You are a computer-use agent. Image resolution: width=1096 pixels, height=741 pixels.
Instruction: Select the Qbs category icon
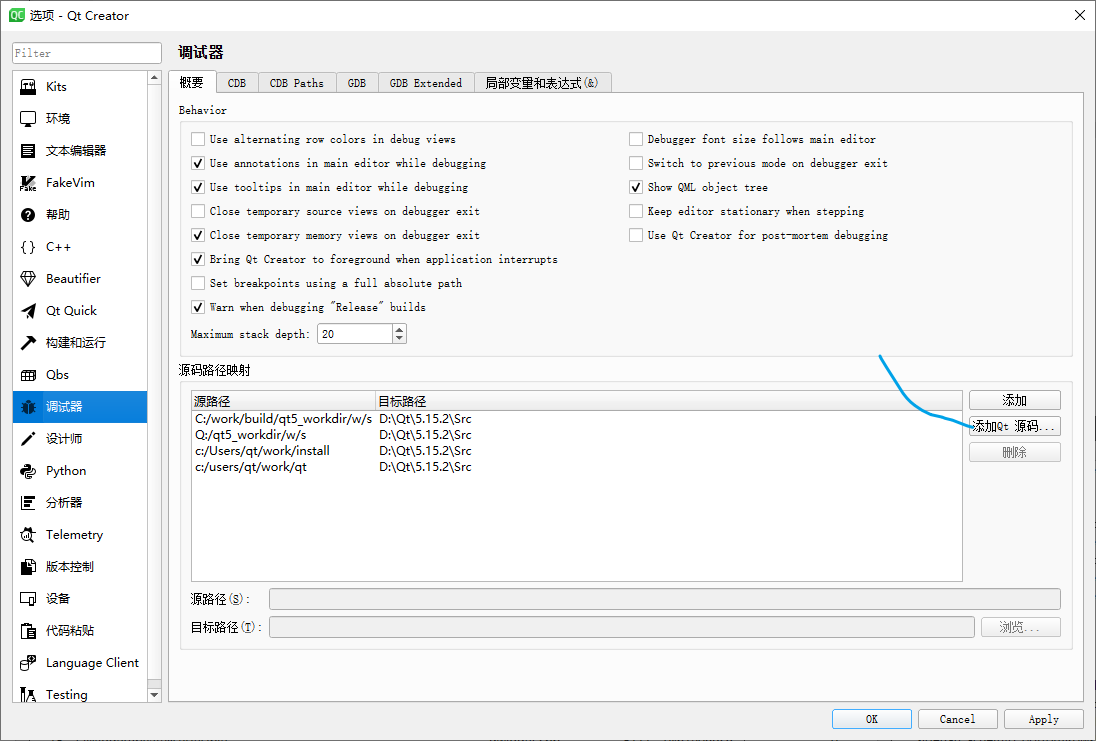tap(28, 375)
